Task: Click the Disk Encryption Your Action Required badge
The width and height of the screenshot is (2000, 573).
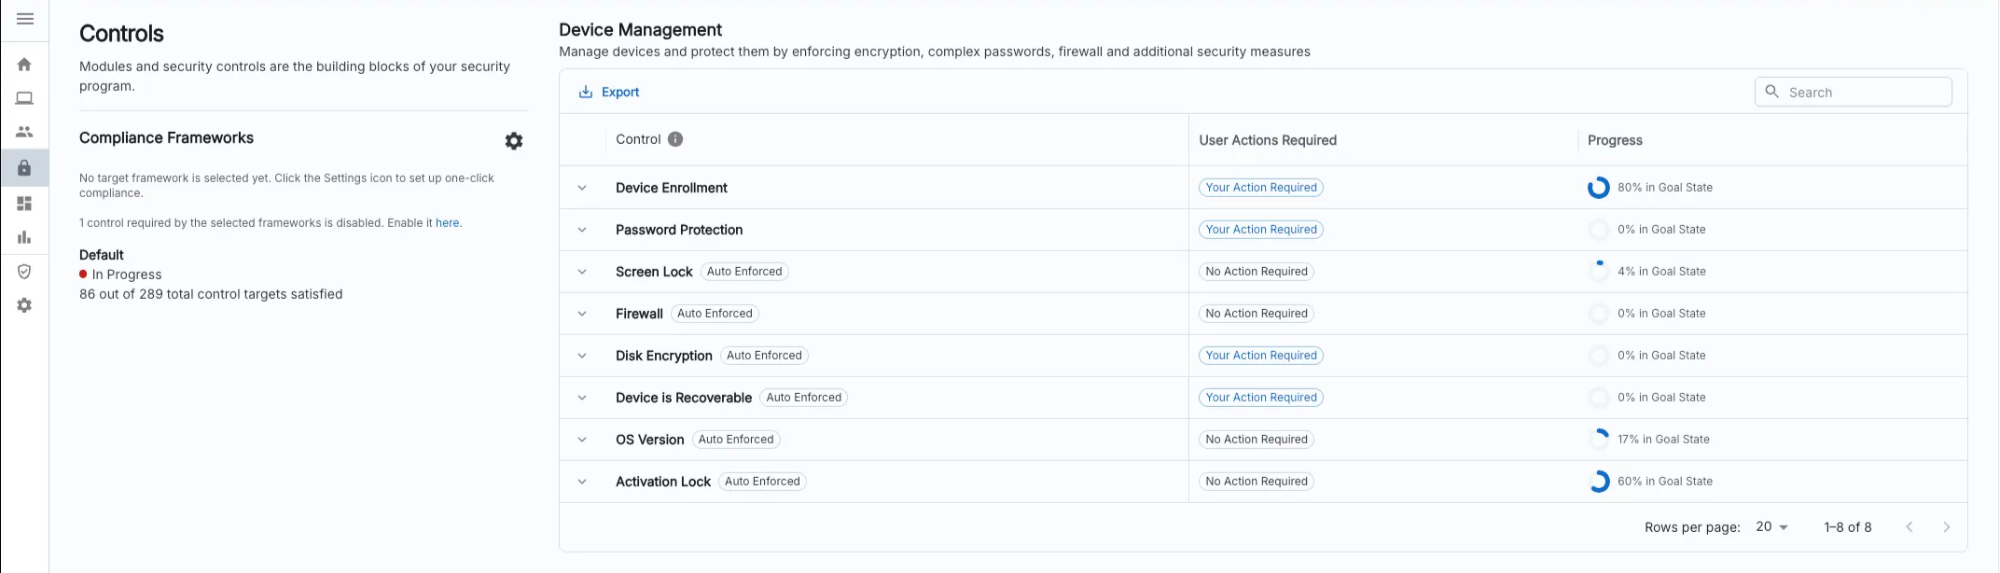Action: [x=1261, y=356]
